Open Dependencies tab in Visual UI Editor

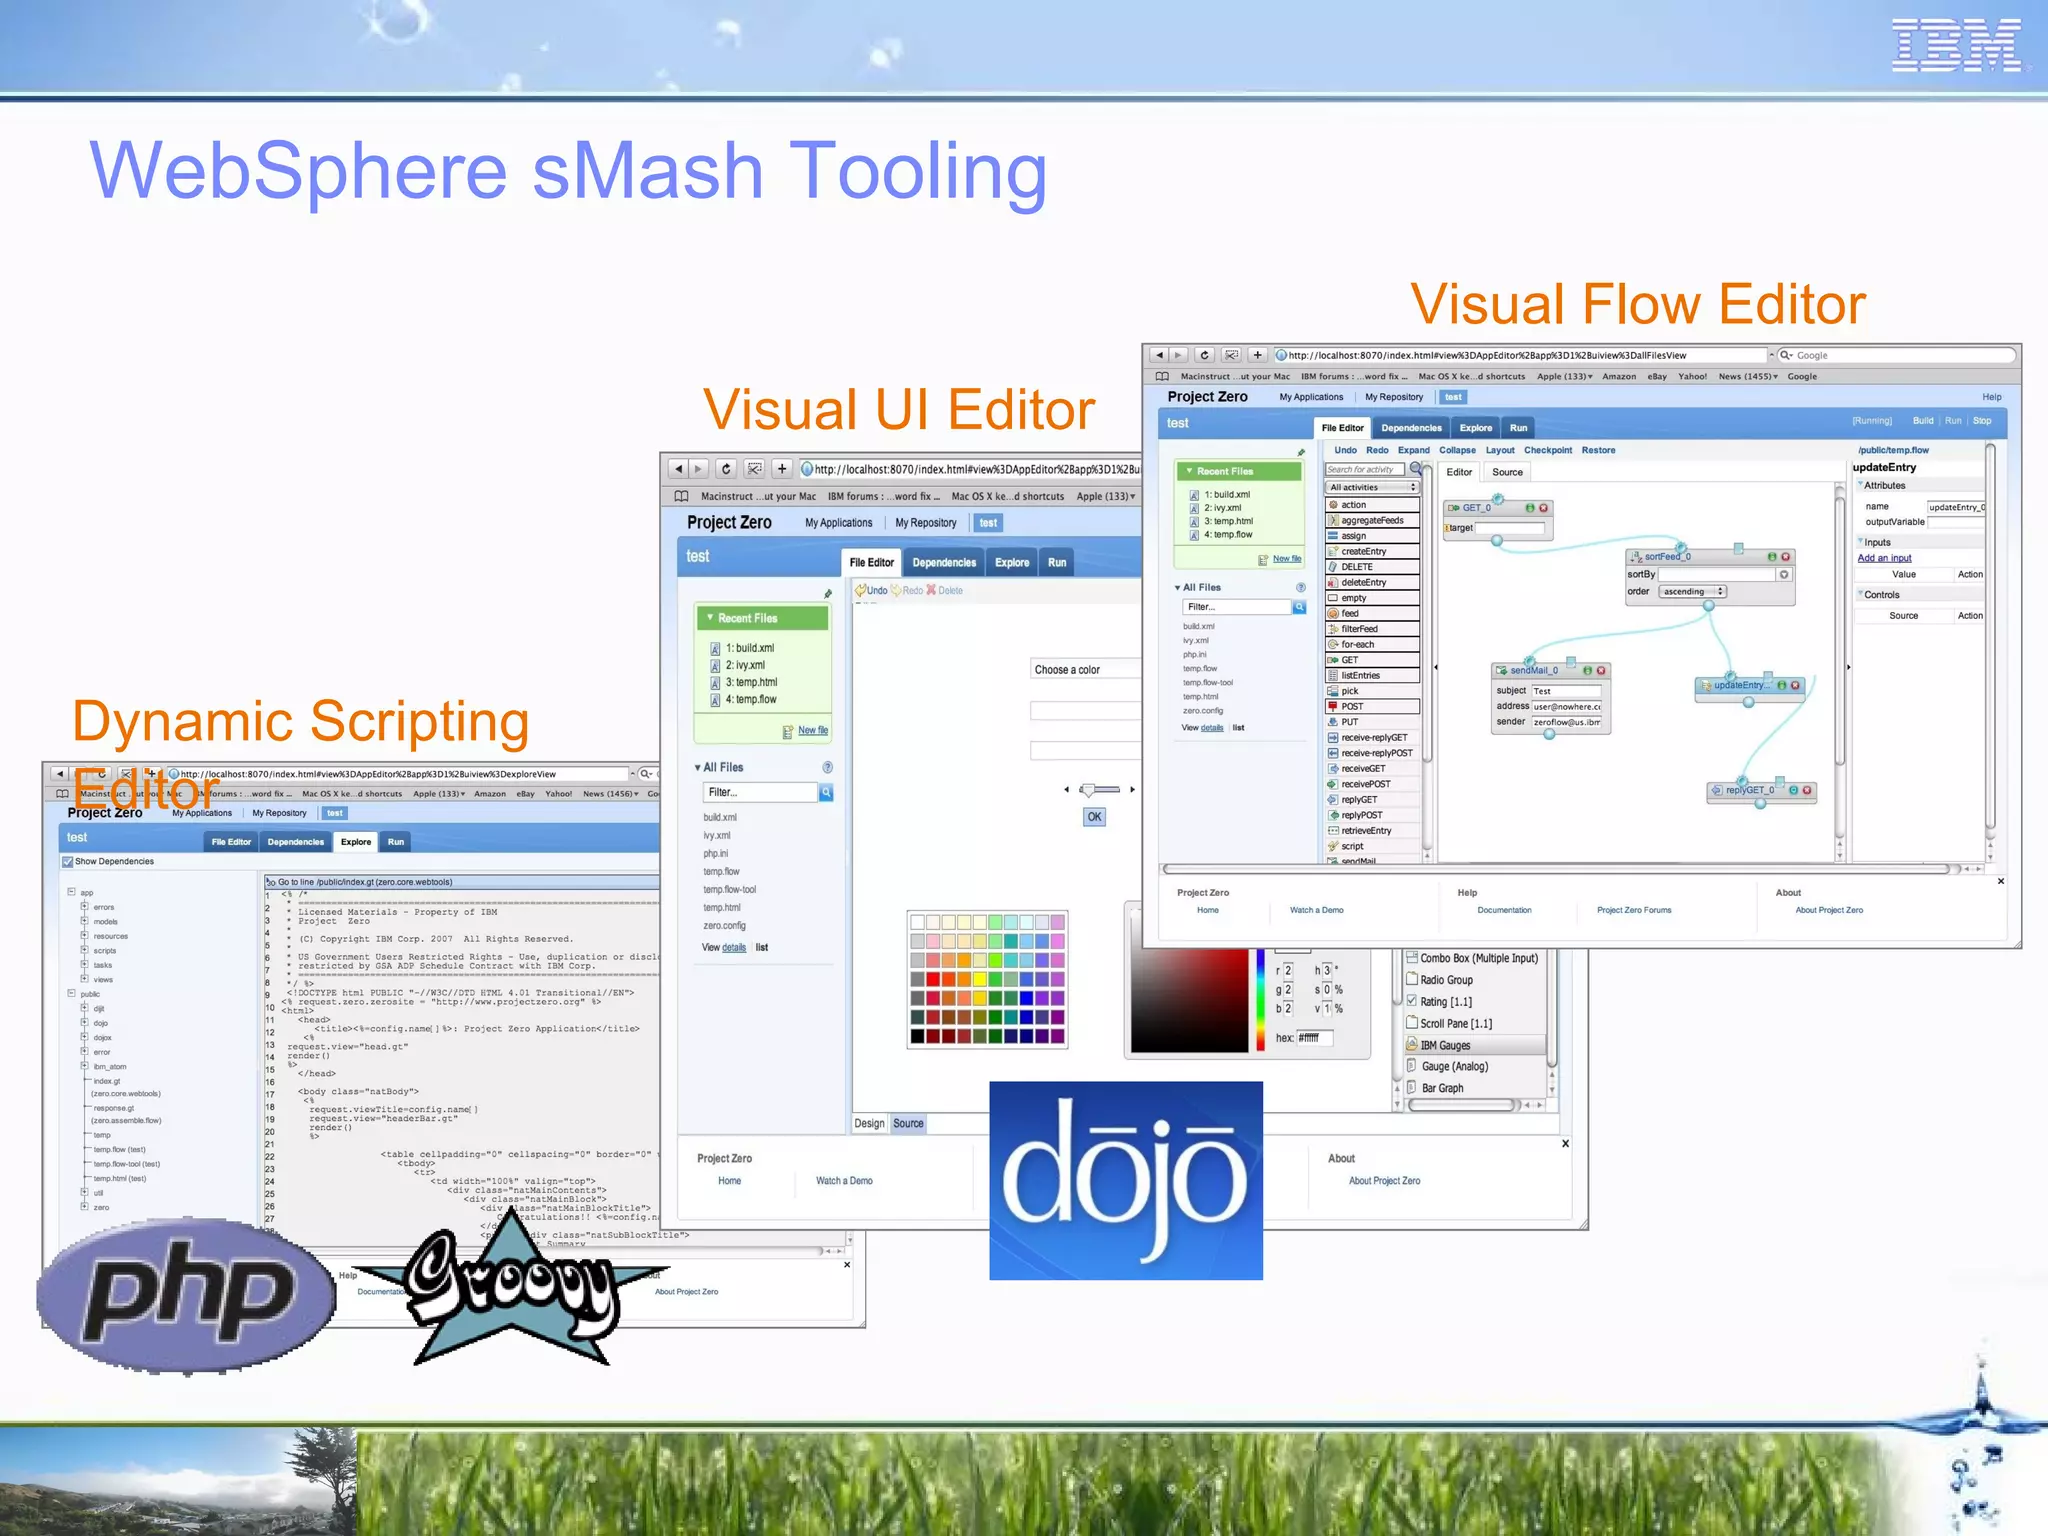(x=943, y=562)
